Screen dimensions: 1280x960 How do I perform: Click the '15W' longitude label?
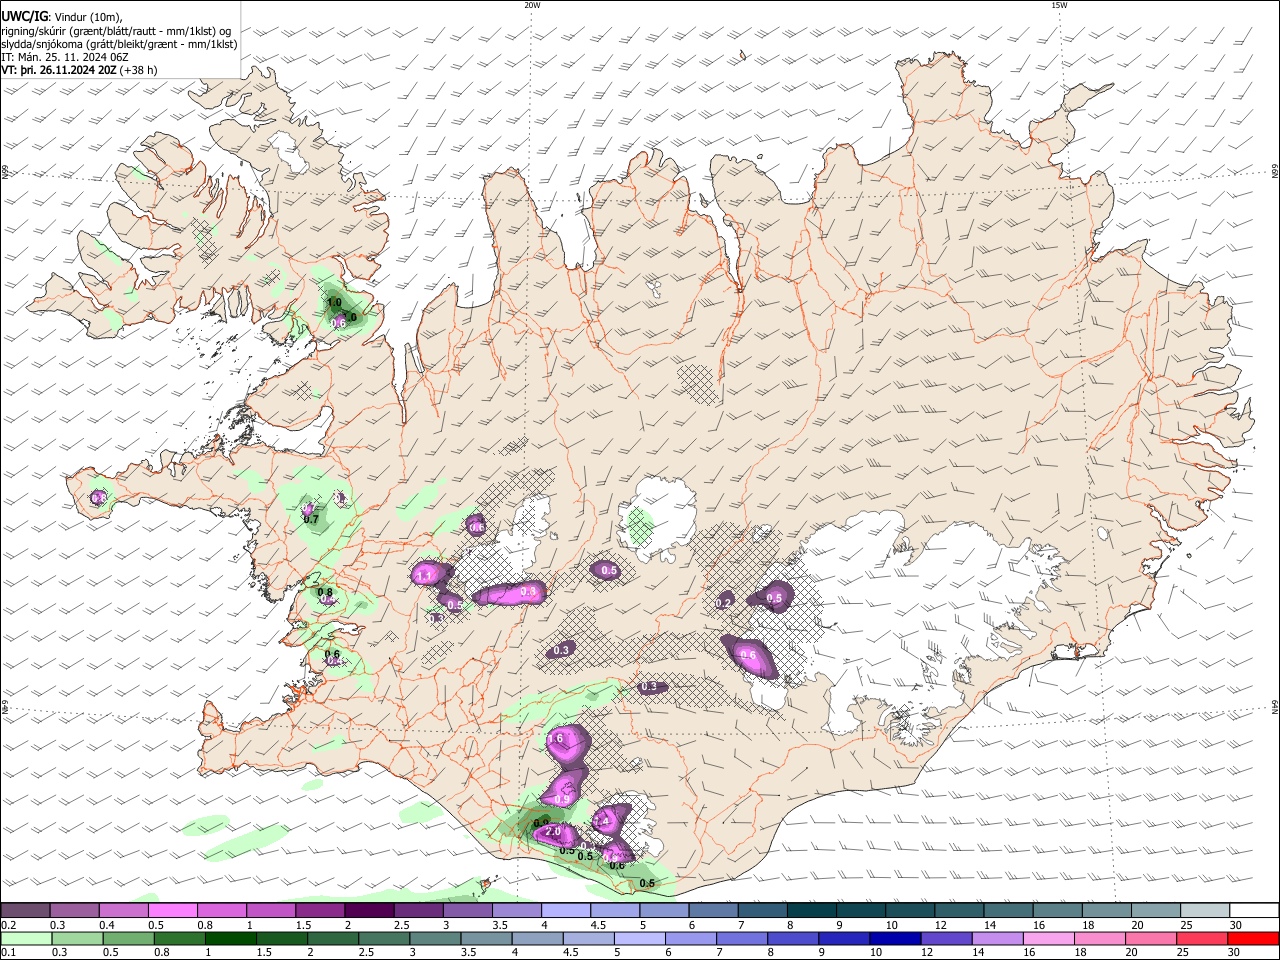point(1059,5)
